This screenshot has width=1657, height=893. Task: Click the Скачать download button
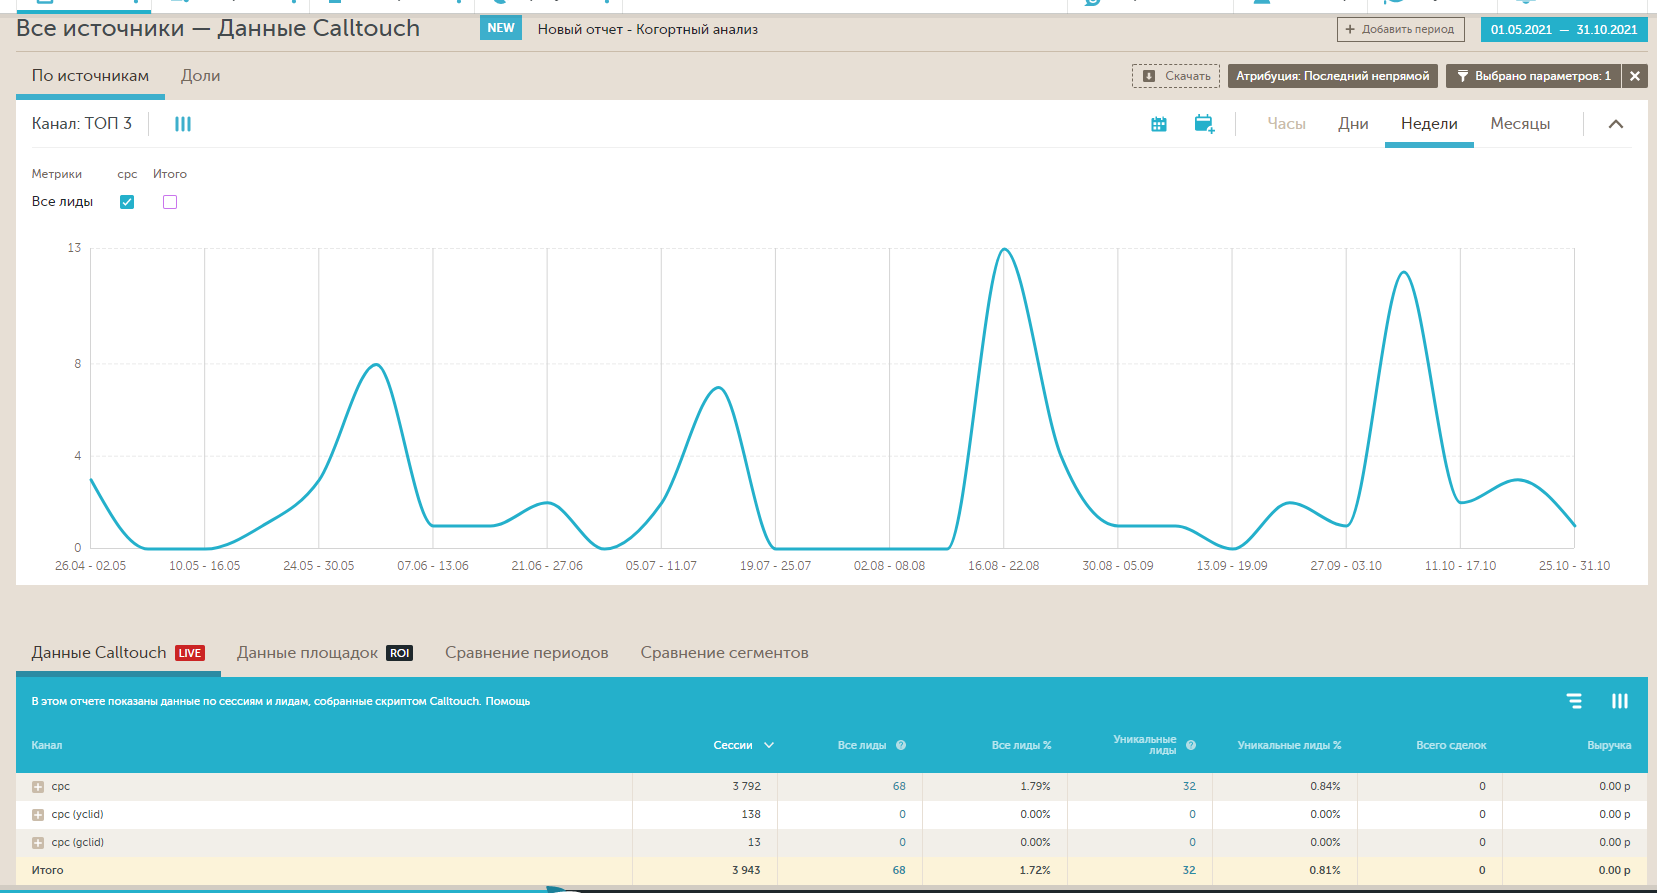click(1176, 76)
